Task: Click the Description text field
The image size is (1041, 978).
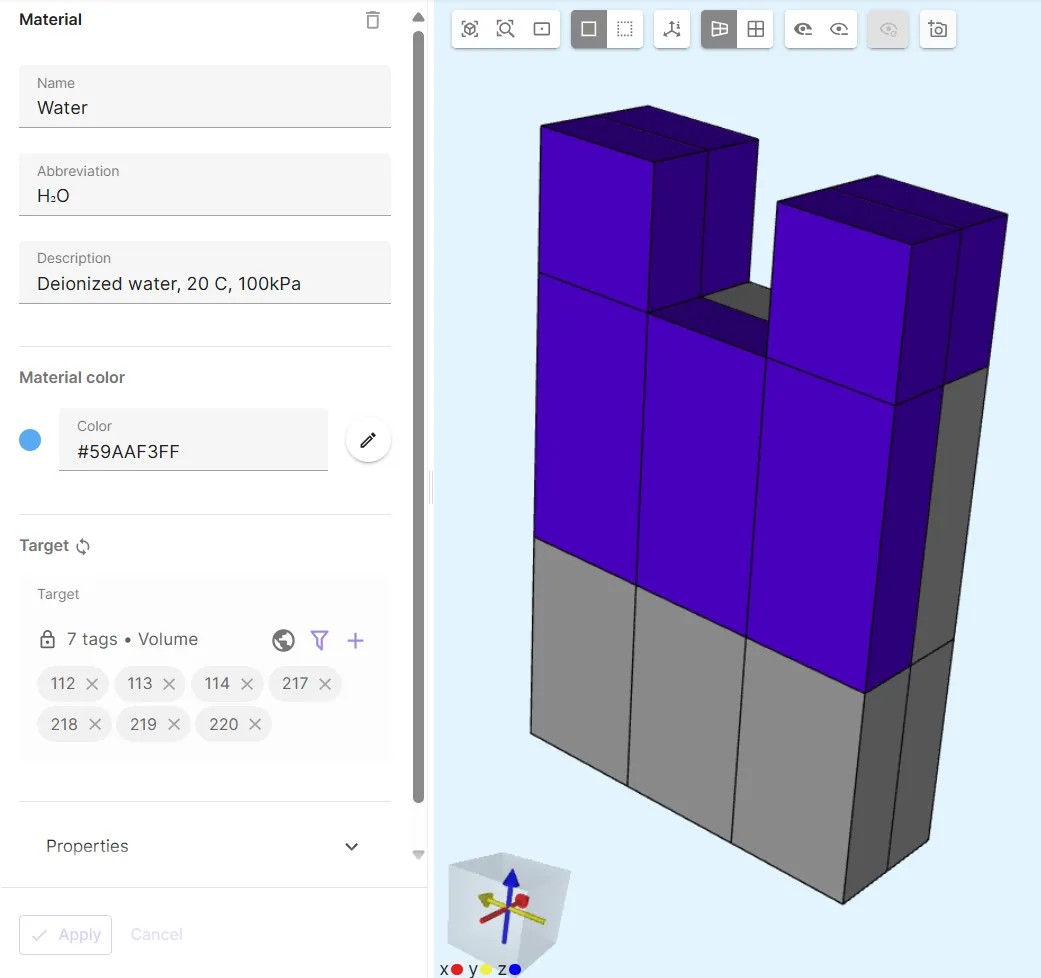Action: click(x=204, y=284)
